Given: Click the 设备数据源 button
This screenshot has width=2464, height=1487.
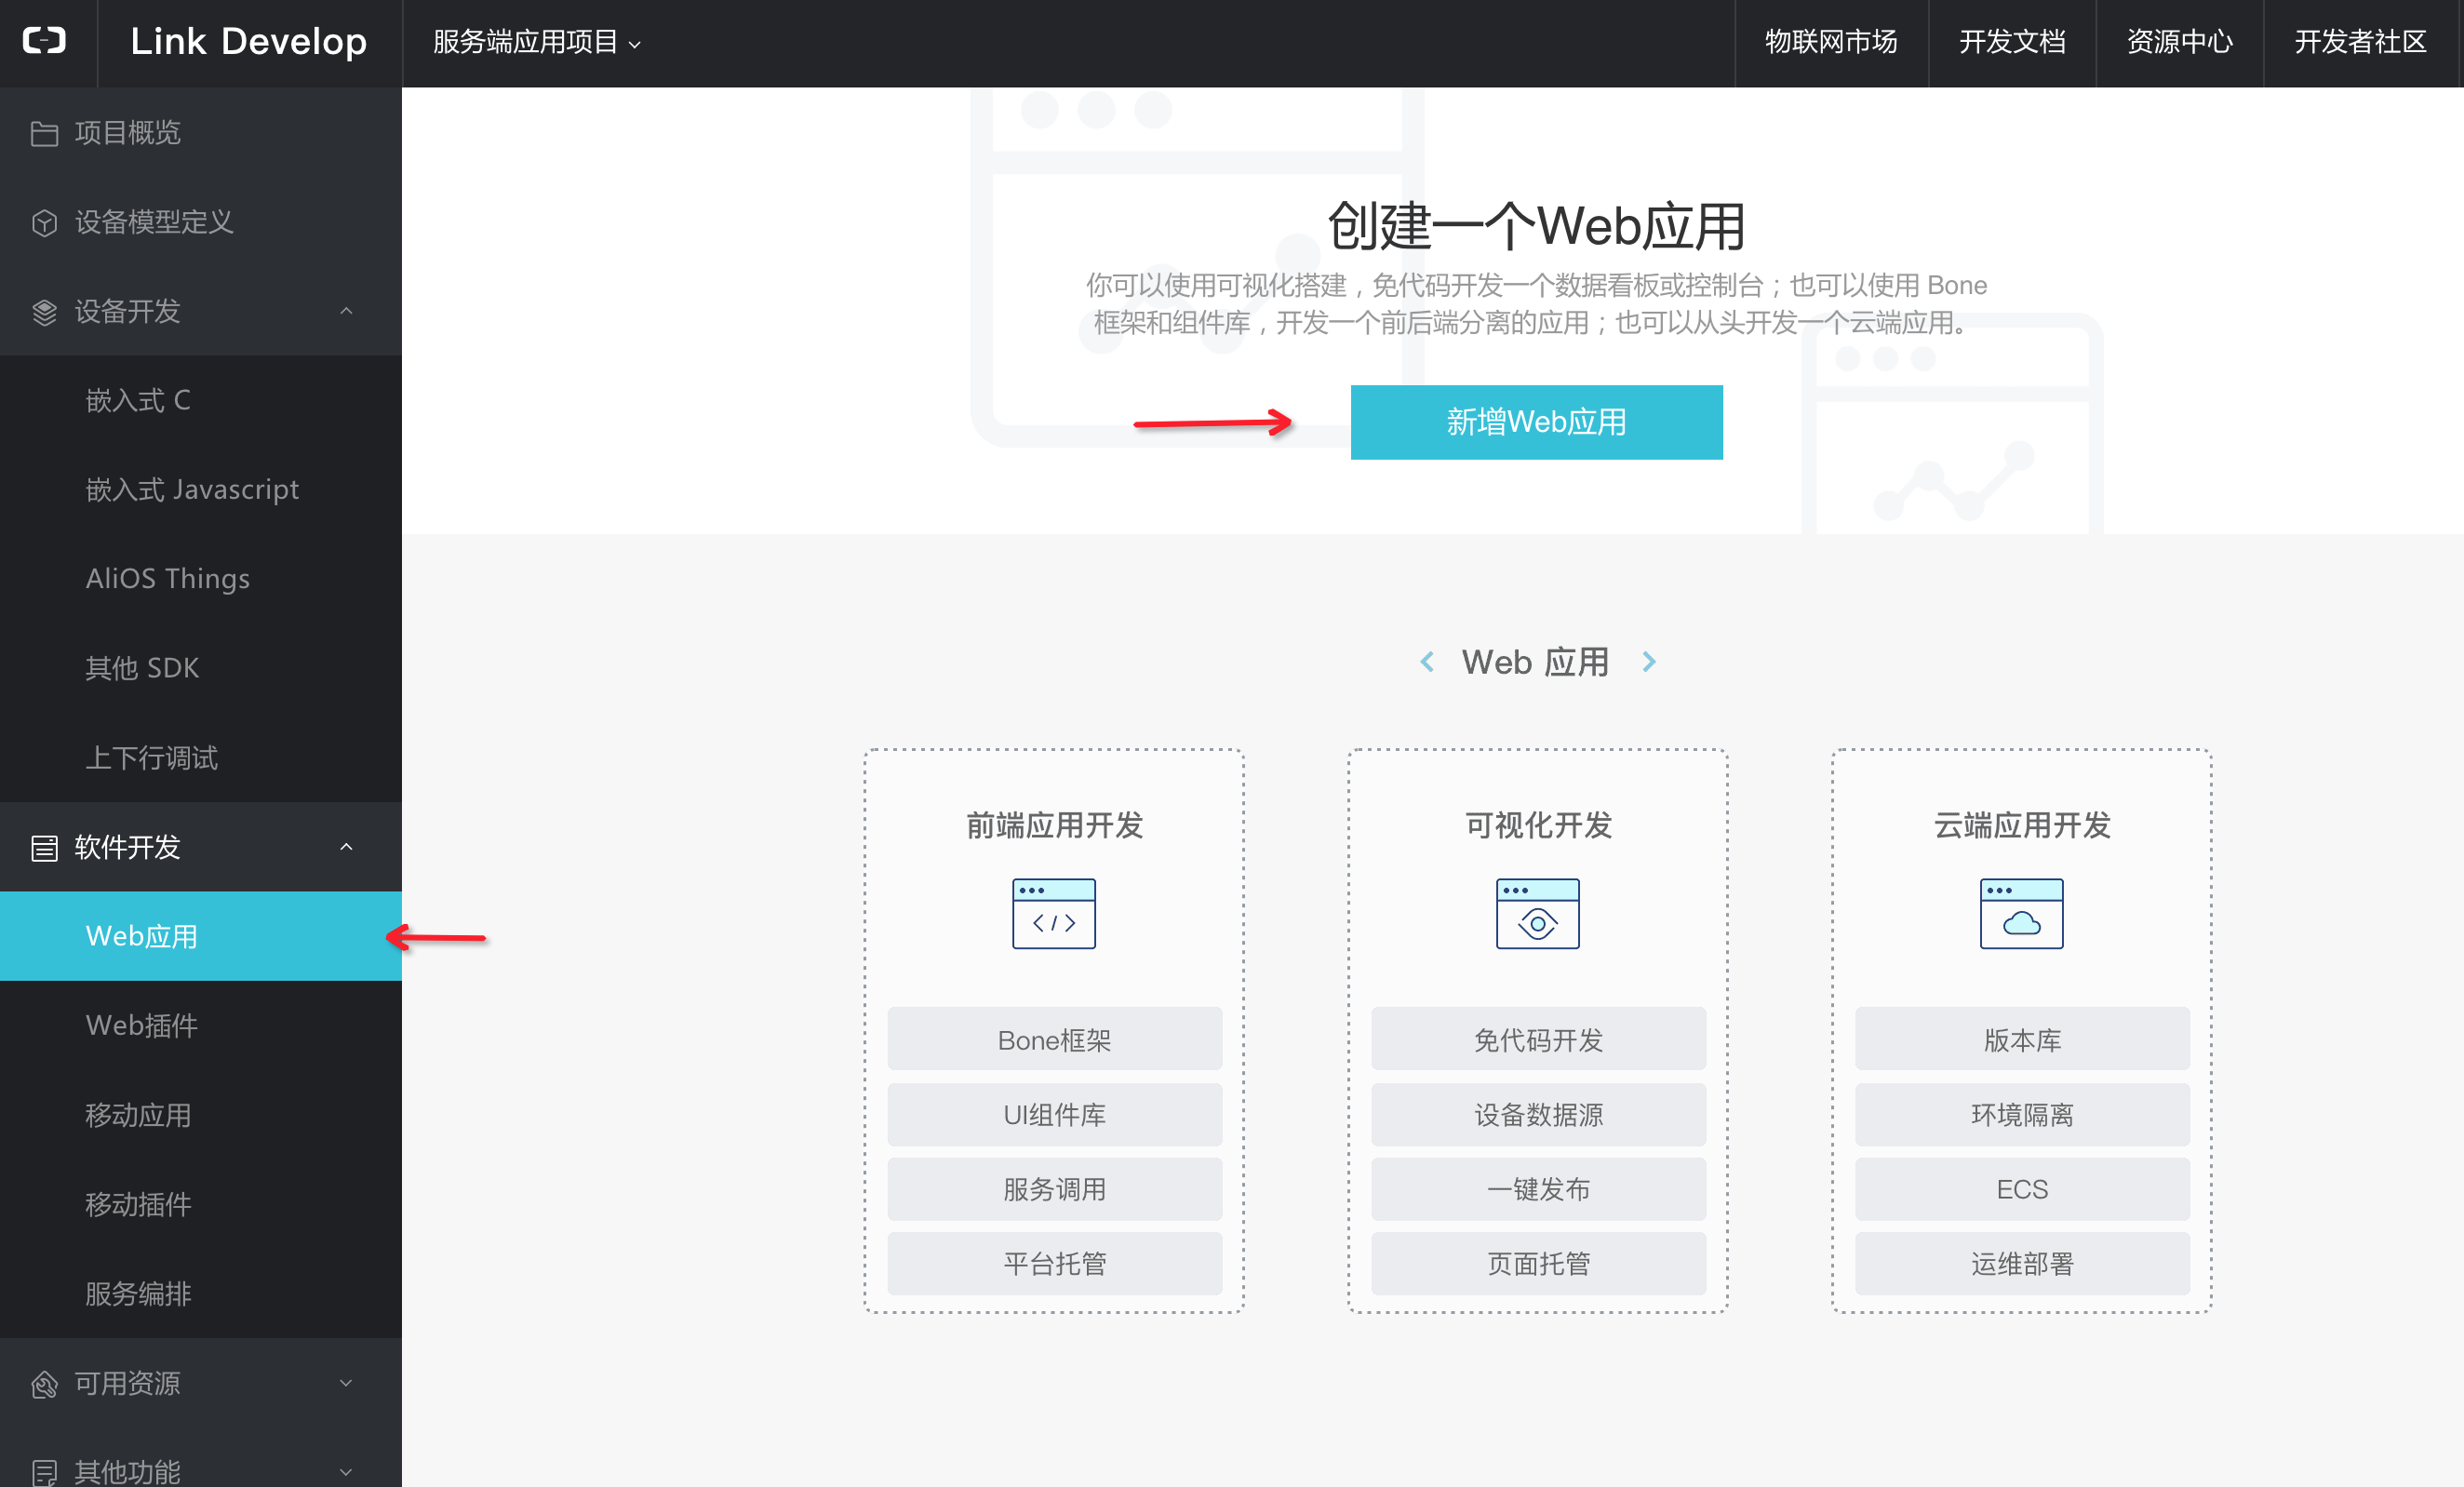Looking at the screenshot, I should [1538, 1115].
